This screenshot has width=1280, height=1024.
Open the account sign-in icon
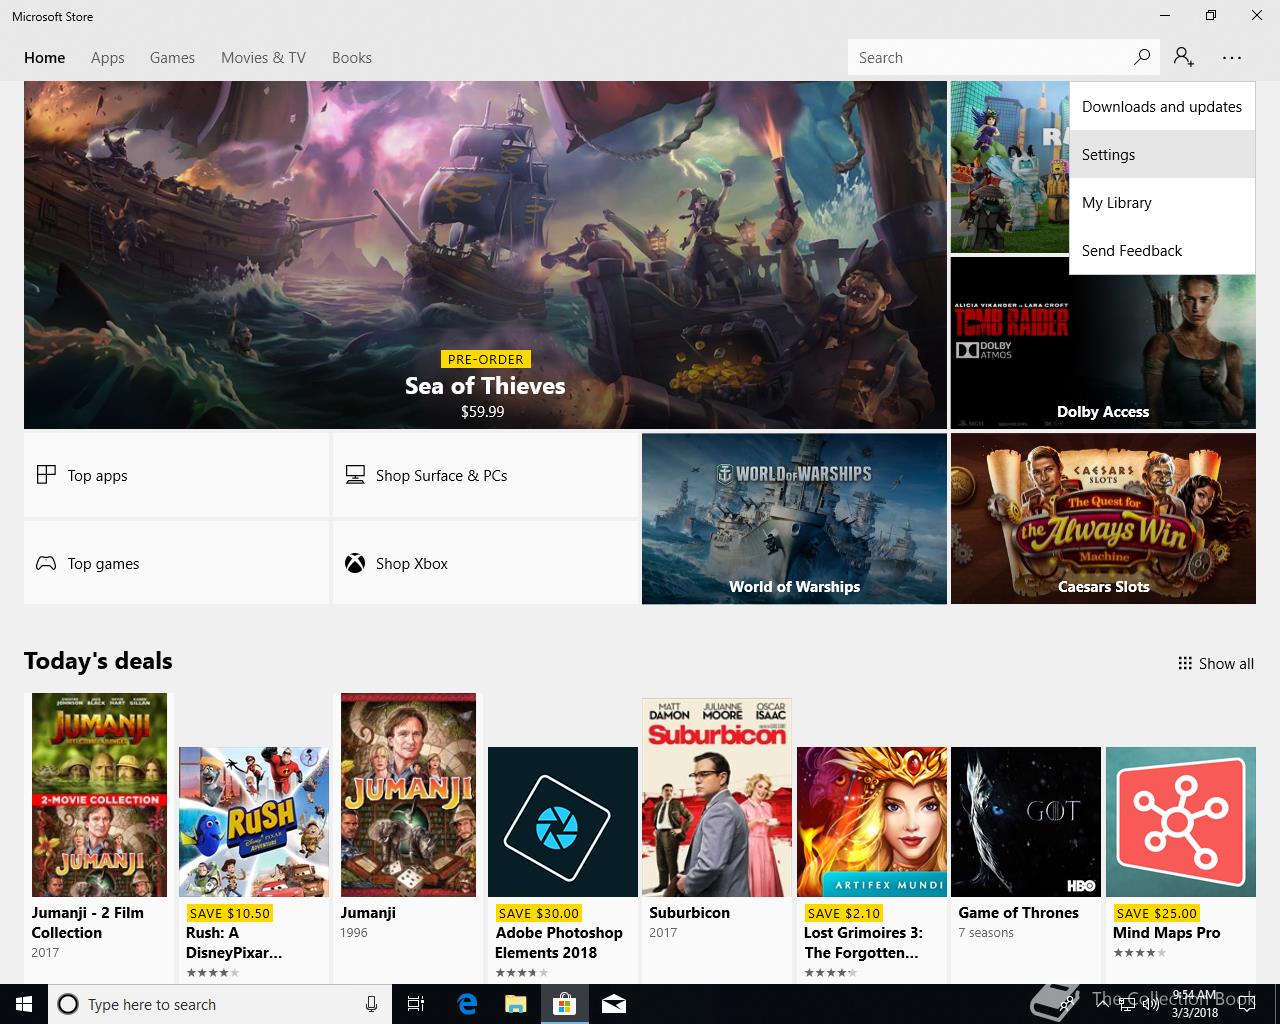[1184, 57]
